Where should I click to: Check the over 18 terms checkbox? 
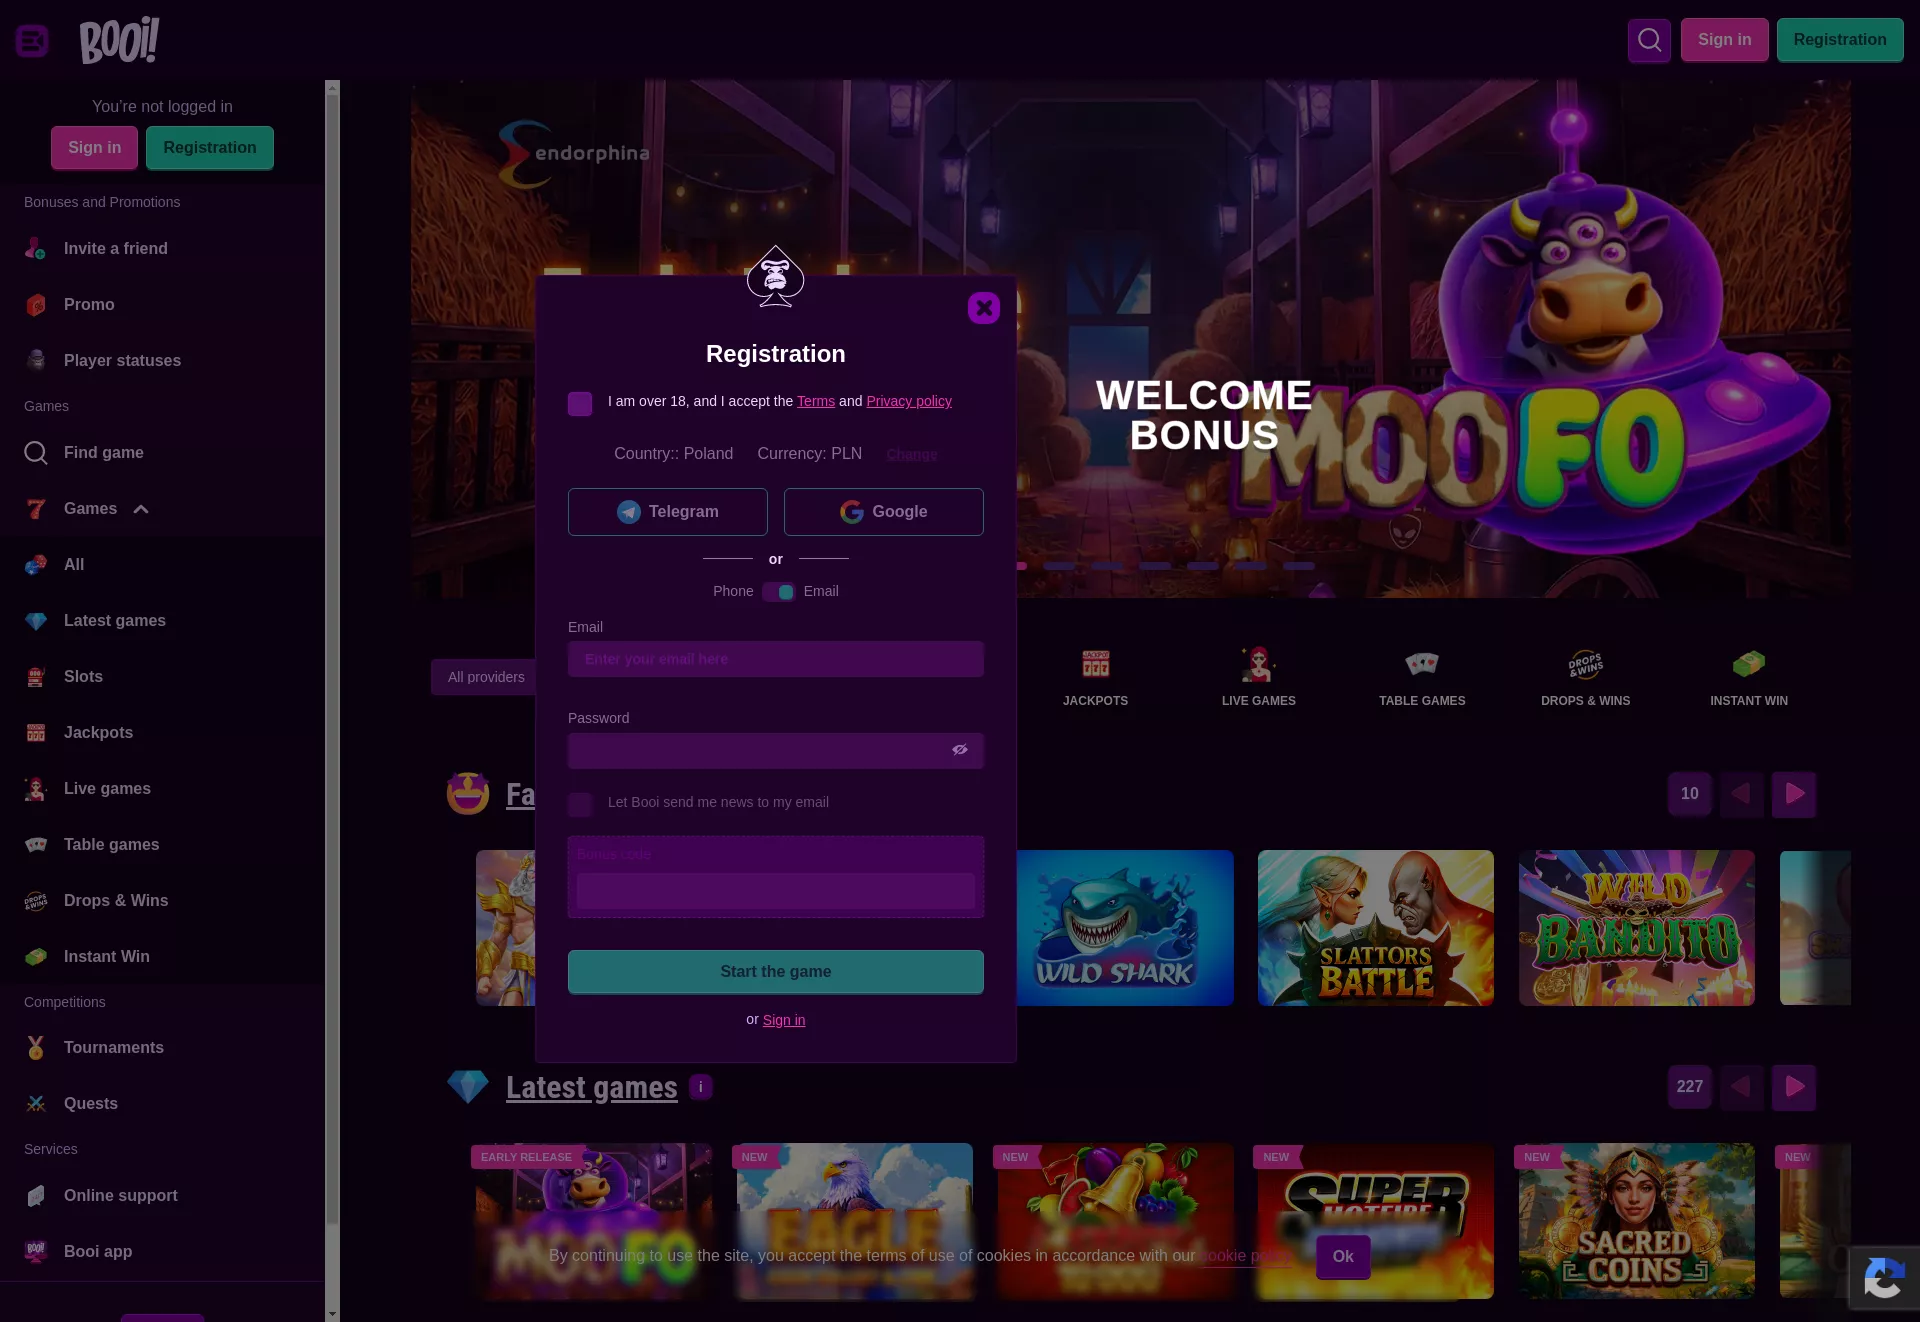tap(580, 403)
